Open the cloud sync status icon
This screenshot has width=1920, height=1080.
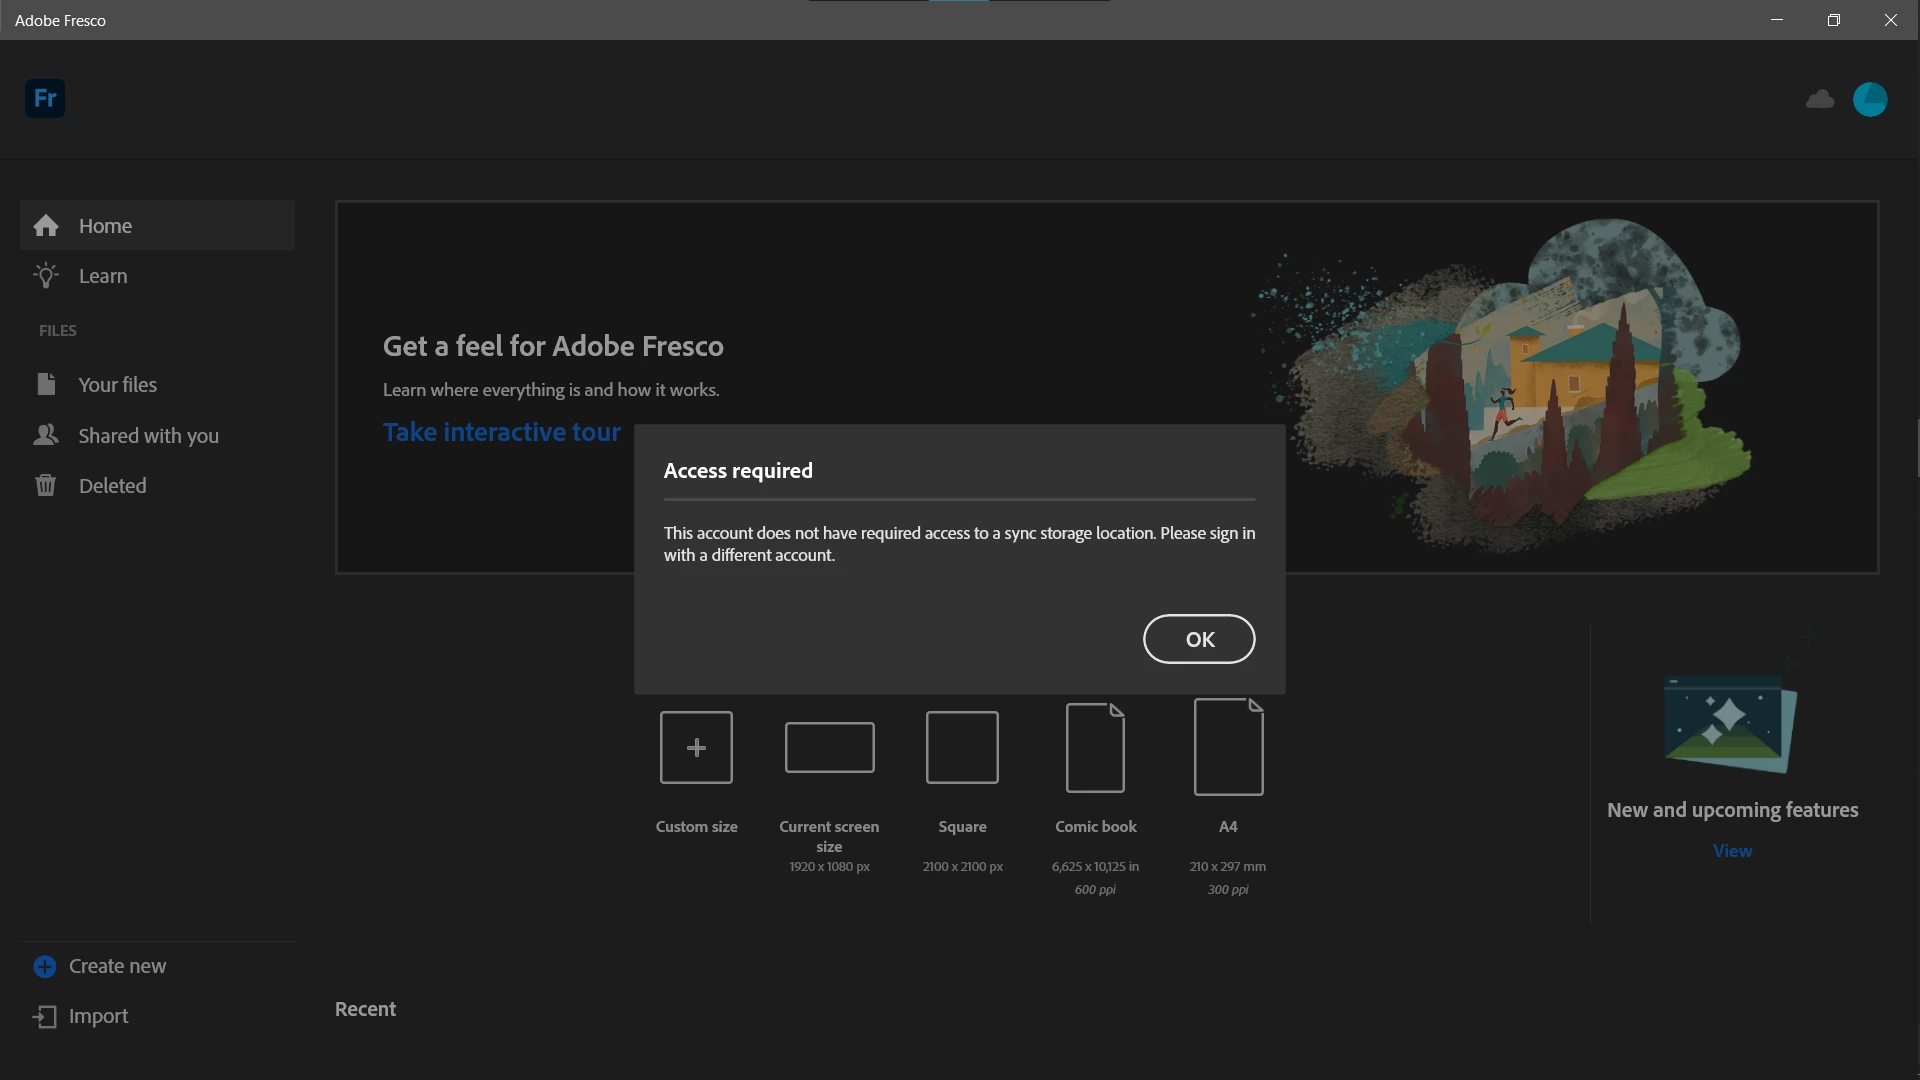tap(1820, 99)
